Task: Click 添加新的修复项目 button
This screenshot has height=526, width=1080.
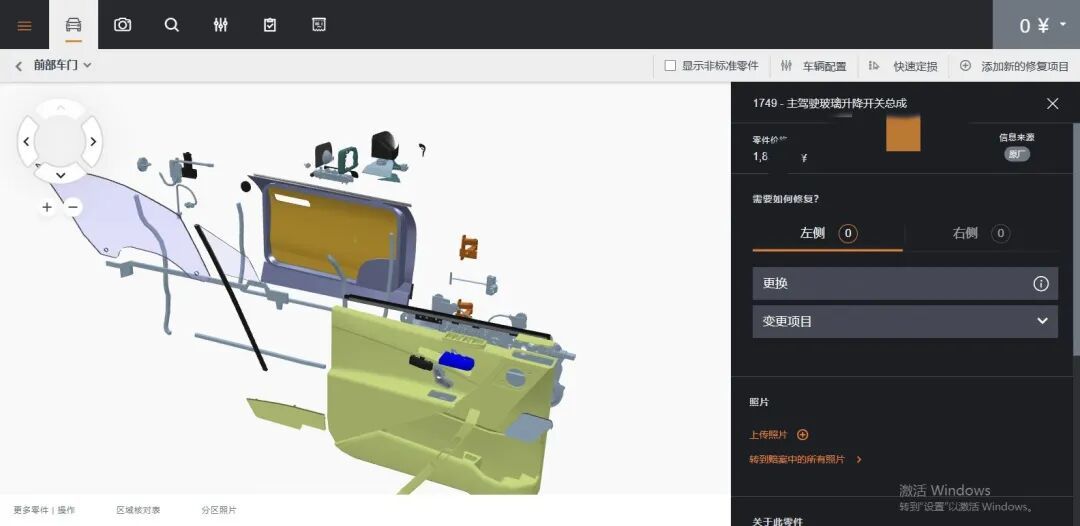Action: point(1014,66)
